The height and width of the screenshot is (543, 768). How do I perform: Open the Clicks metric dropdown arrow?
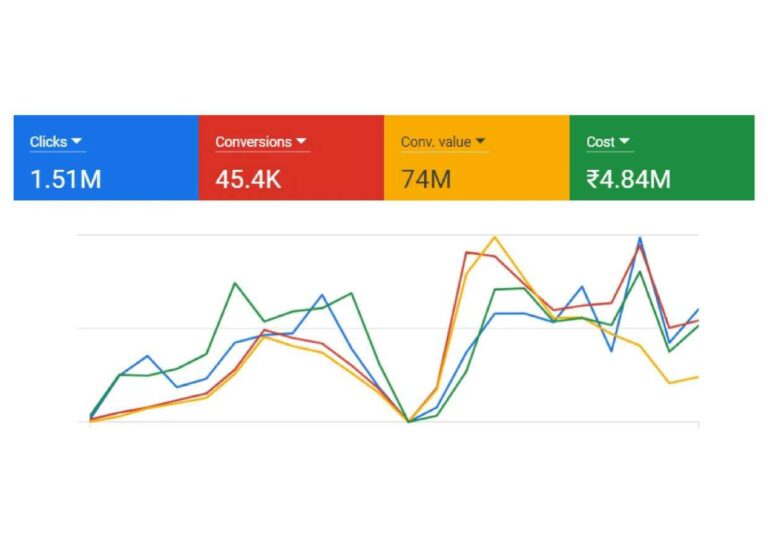77,142
